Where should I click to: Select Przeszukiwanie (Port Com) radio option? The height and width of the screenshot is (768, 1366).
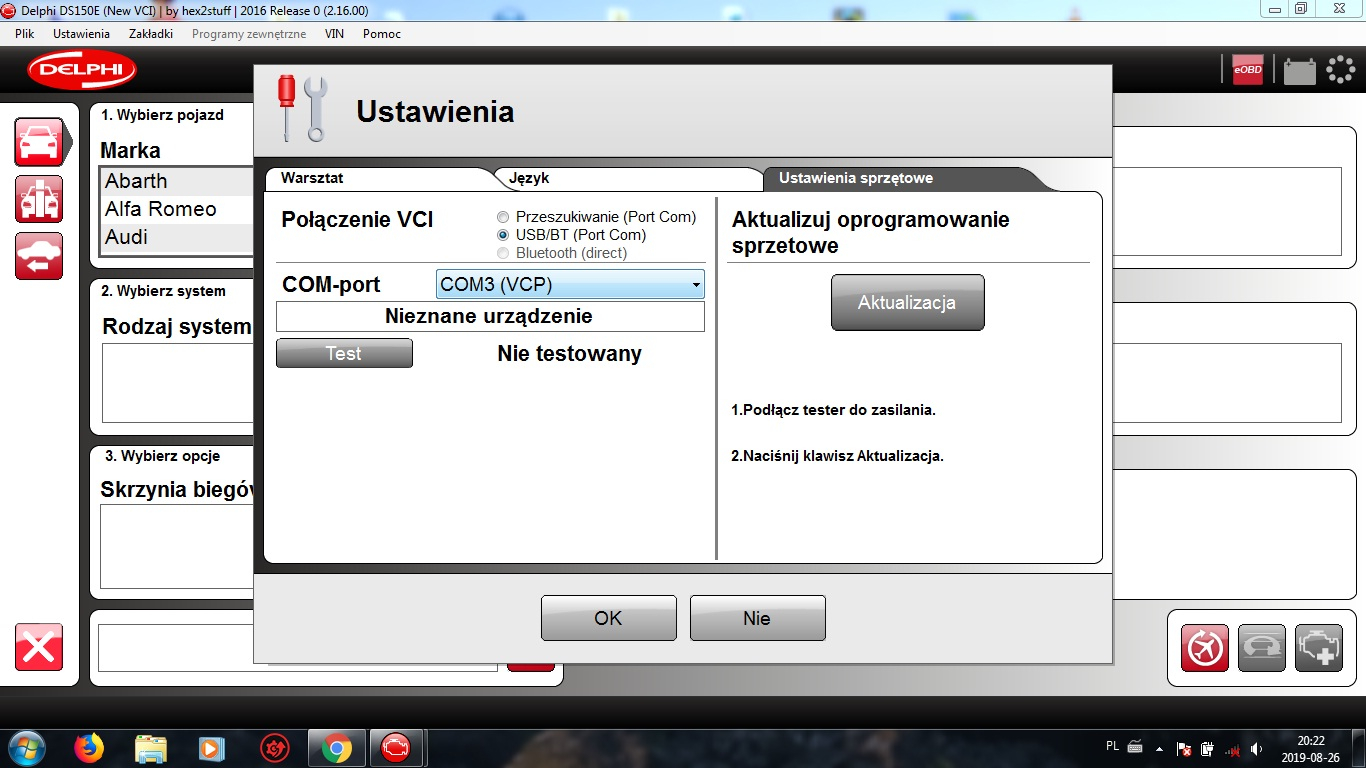[x=503, y=217]
